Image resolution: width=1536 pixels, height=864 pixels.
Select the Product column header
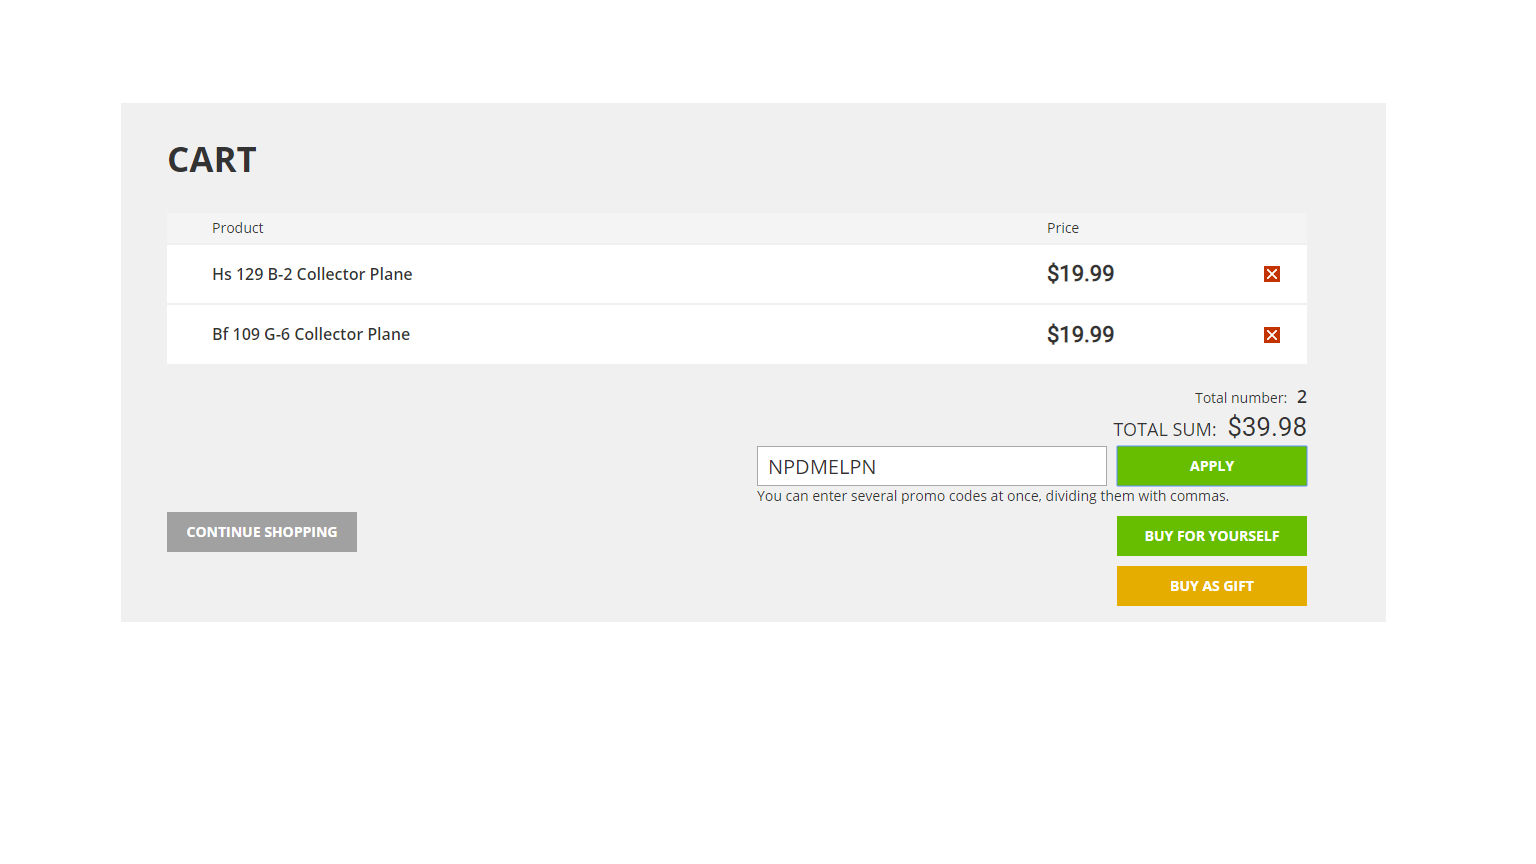tap(238, 228)
